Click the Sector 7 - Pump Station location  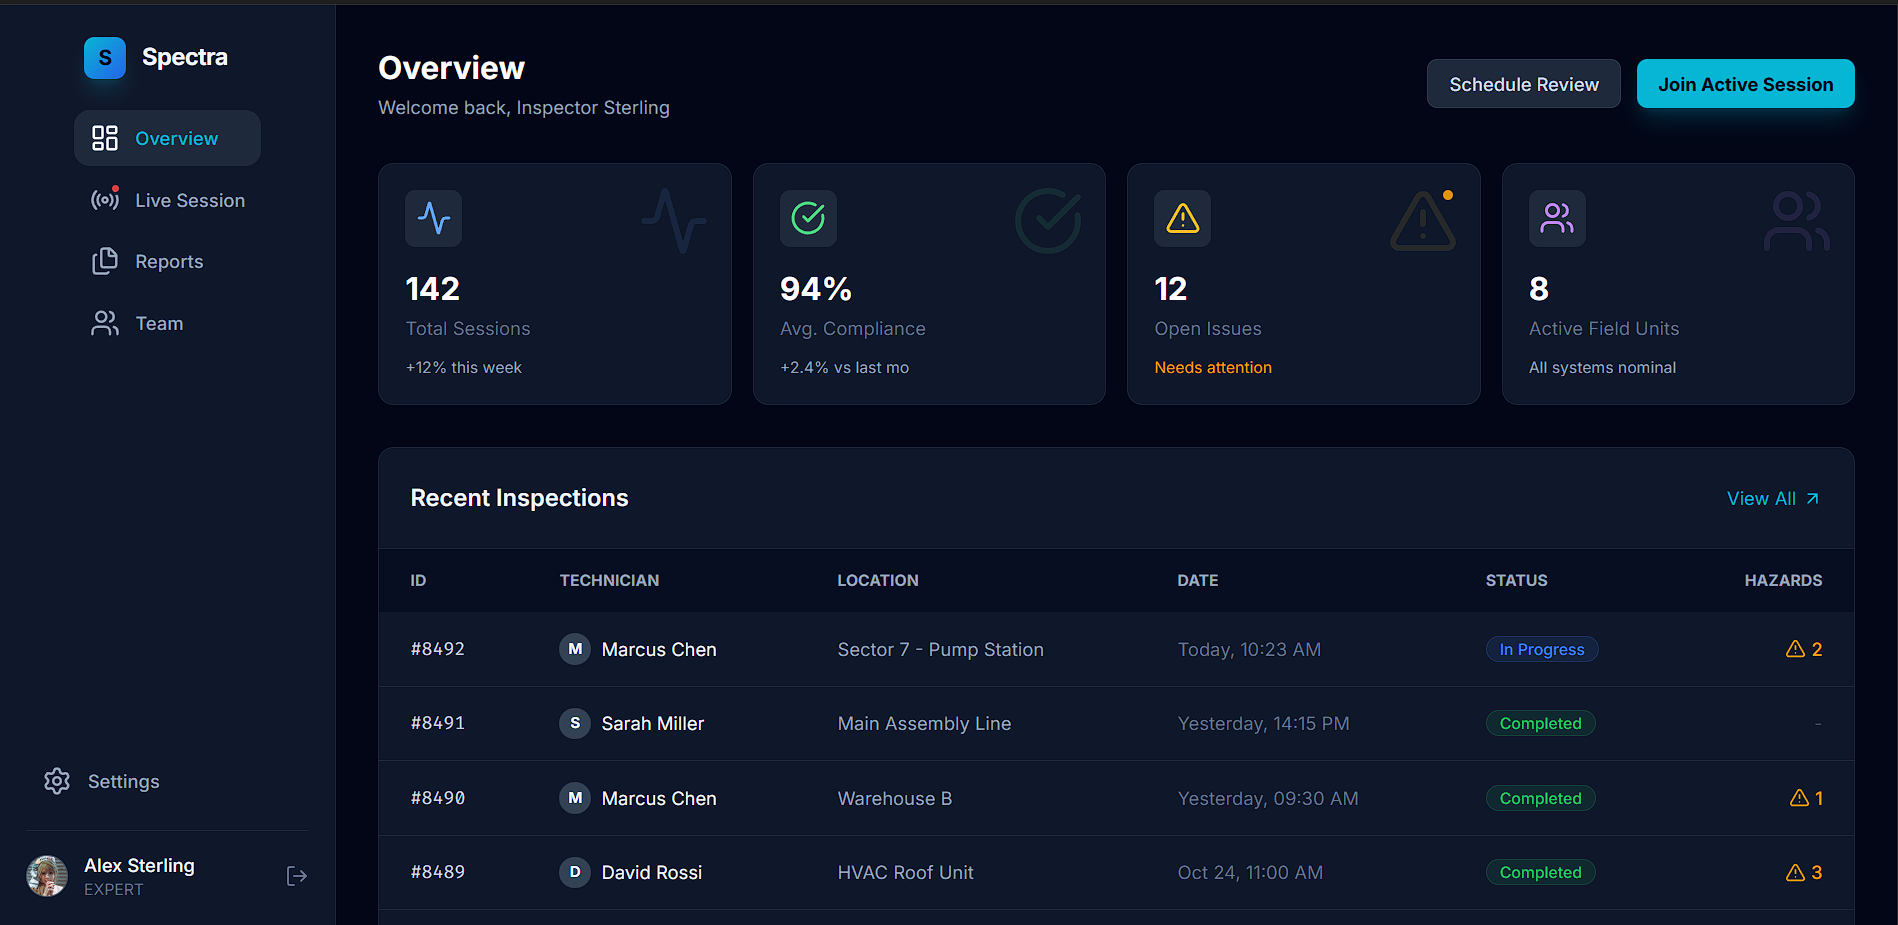tap(941, 649)
